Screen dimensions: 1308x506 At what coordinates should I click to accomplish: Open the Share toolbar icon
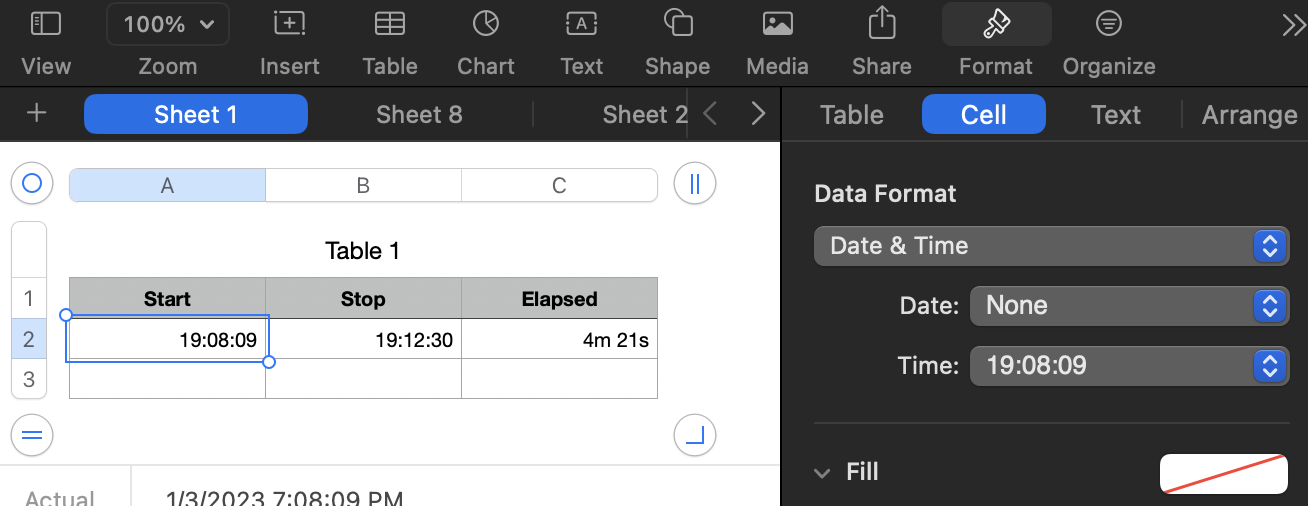[881, 24]
